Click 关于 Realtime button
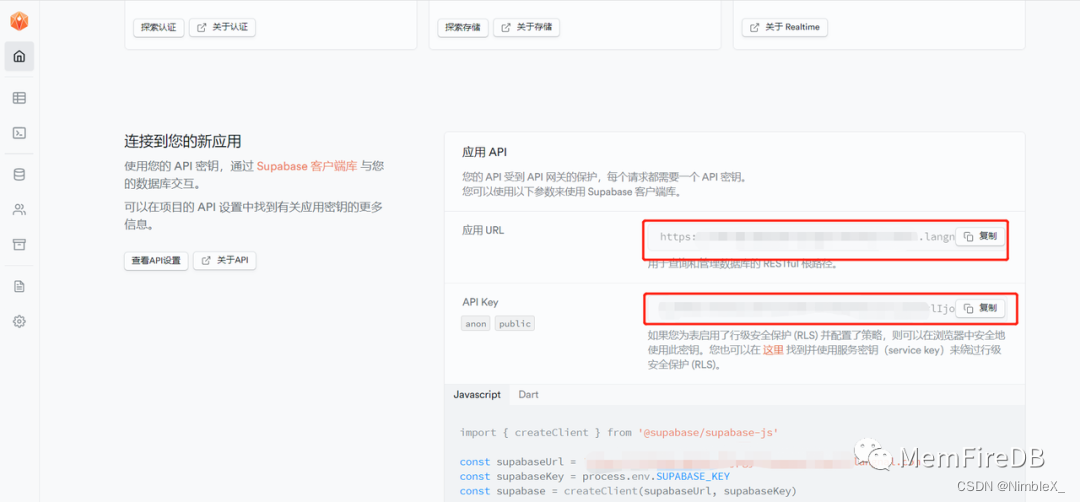 click(785, 28)
